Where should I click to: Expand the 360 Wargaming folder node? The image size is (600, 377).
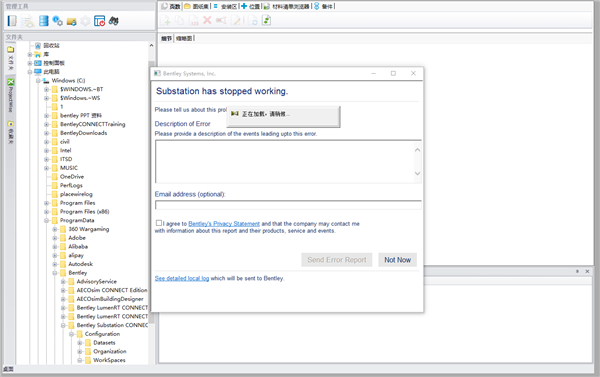(55, 229)
